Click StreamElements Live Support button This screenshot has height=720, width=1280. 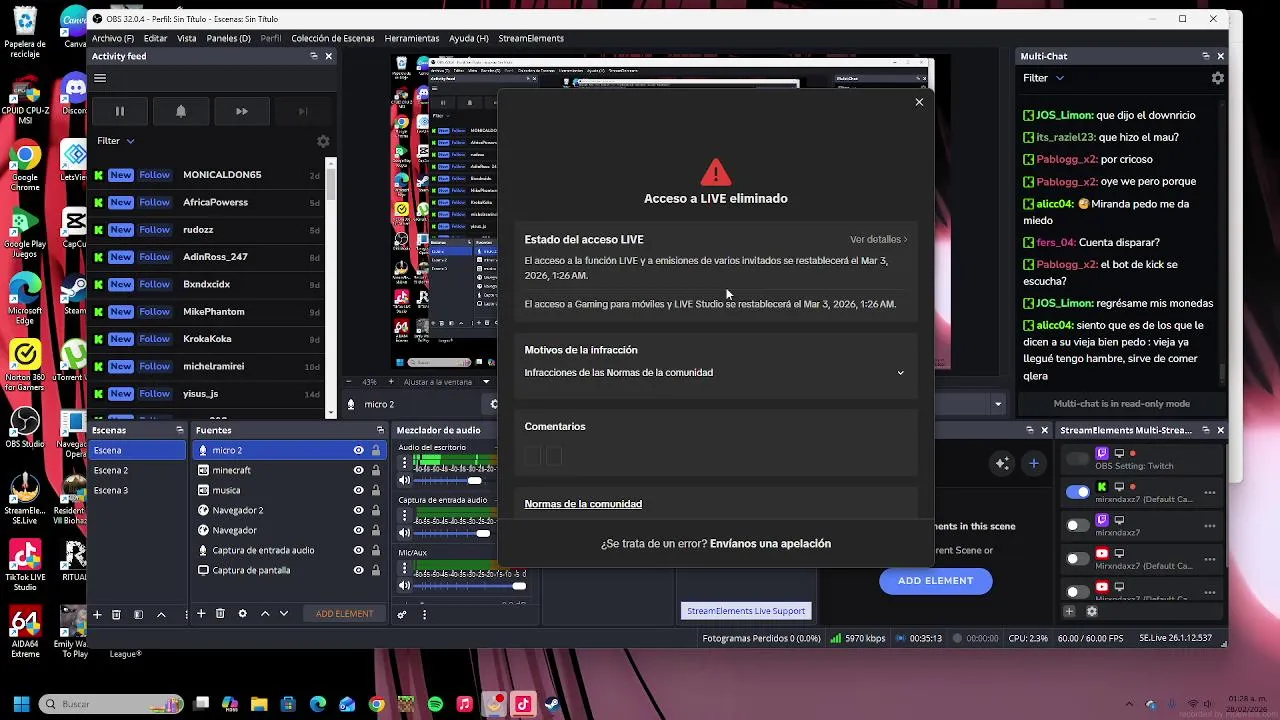[x=746, y=611]
